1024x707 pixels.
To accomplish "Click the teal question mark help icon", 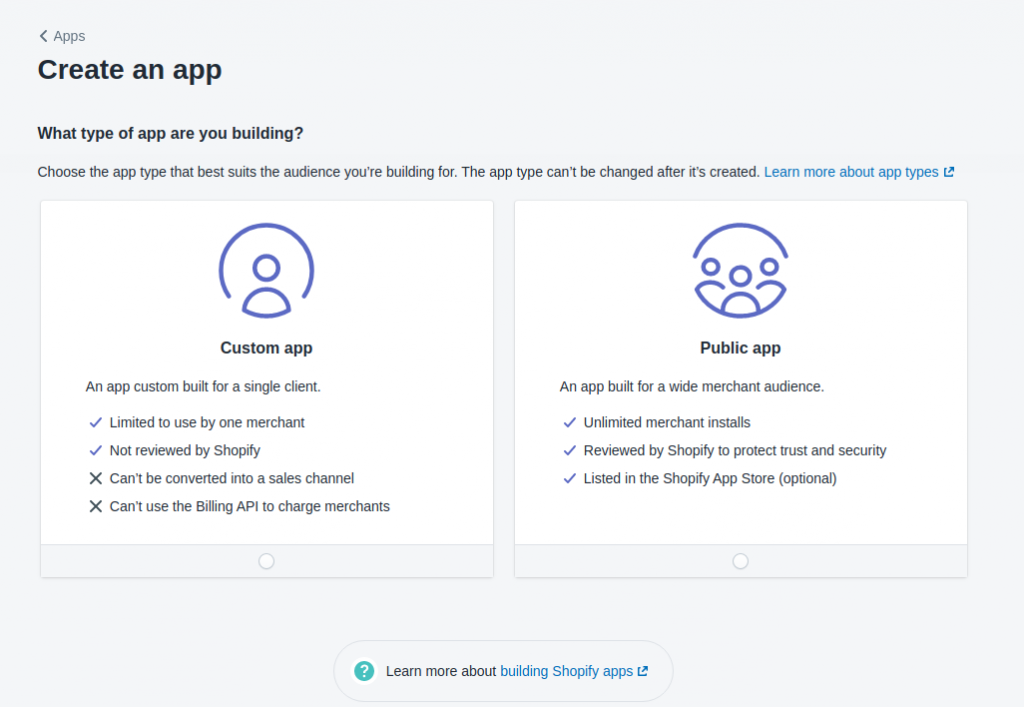I will coord(364,671).
